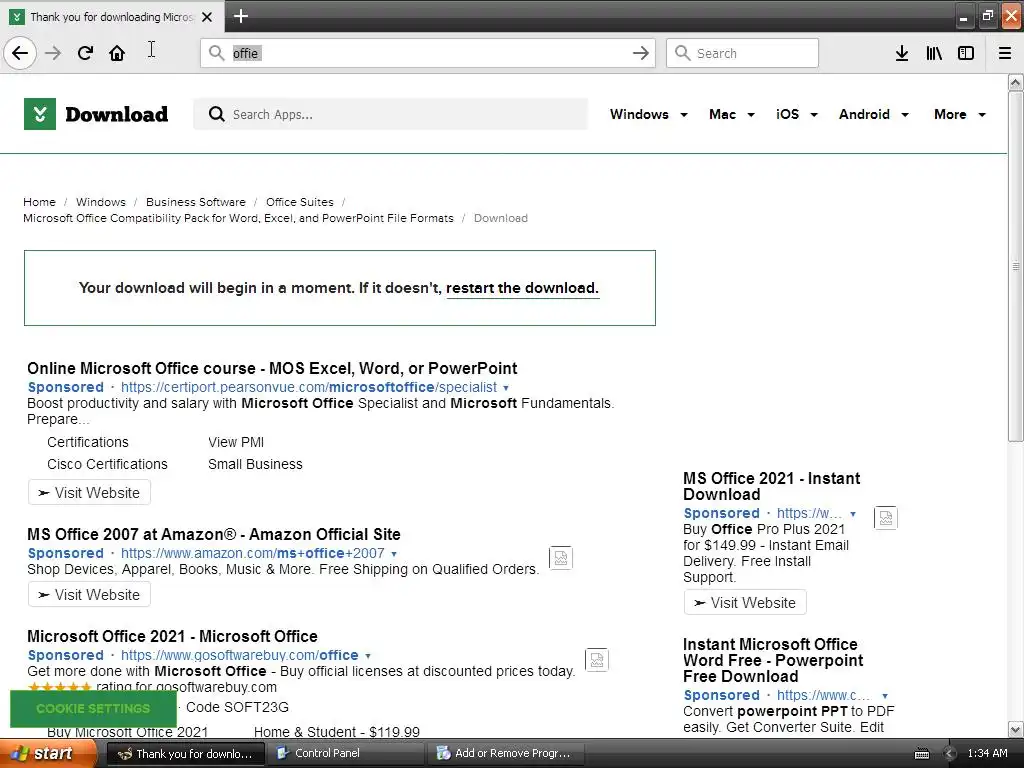1024x768 pixels.
Task: Expand hidden system tray icons arrow
Action: pyautogui.click(x=950, y=754)
